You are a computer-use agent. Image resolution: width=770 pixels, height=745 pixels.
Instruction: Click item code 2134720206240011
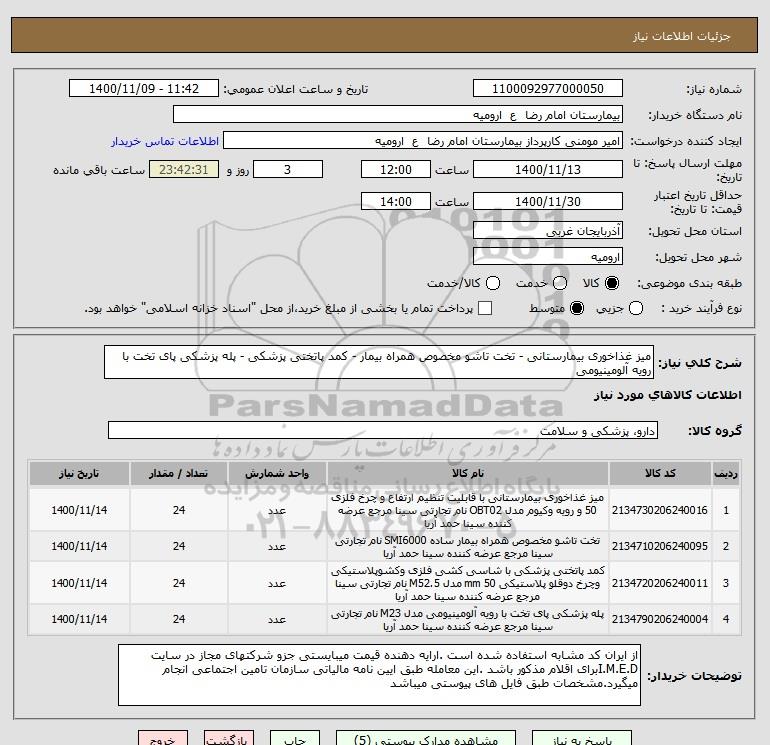[x=660, y=583]
